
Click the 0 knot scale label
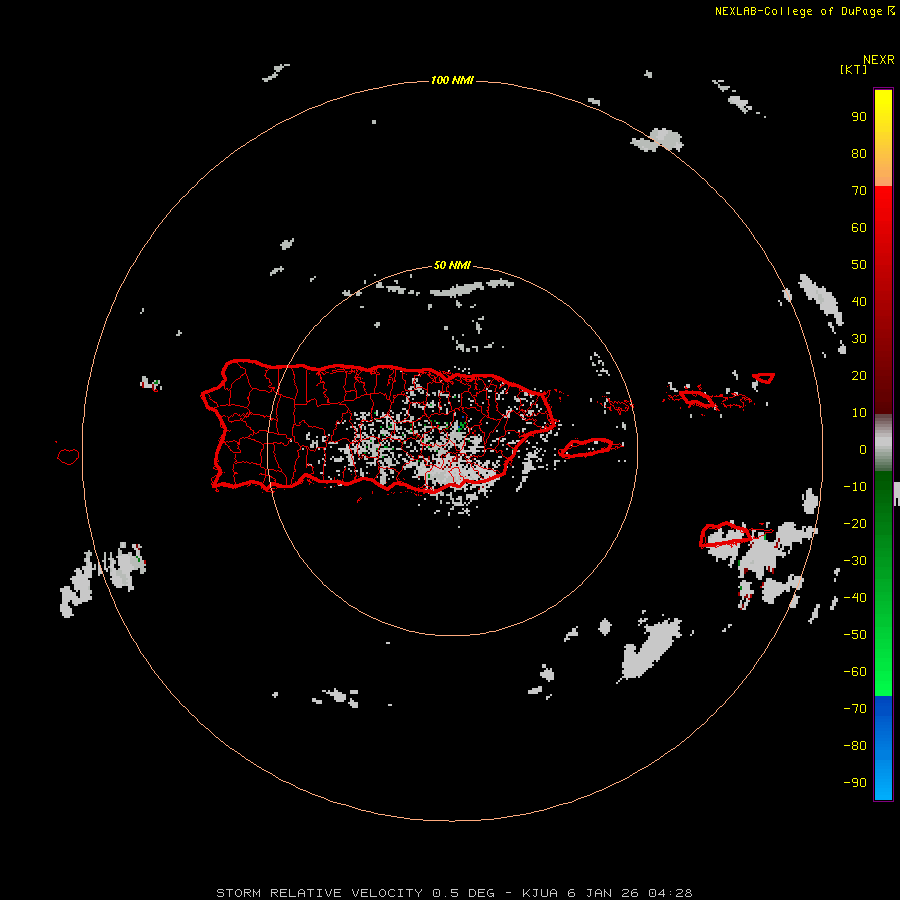click(x=863, y=450)
